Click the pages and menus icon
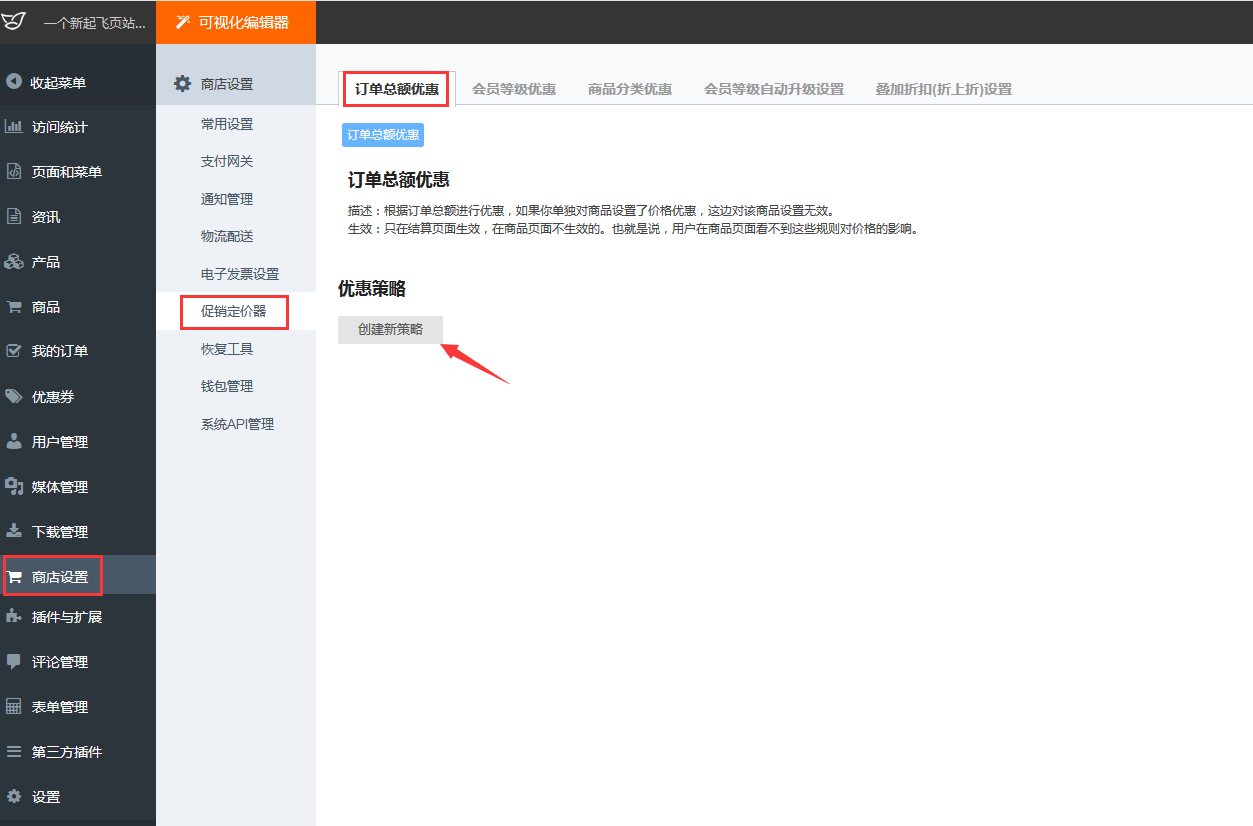Screen dimensions: 1253x826 click(x=14, y=172)
